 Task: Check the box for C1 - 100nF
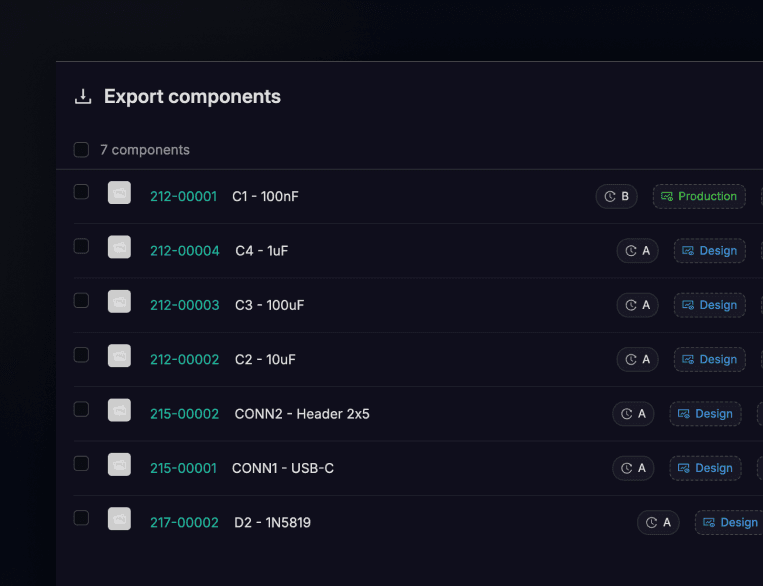(x=81, y=192)
